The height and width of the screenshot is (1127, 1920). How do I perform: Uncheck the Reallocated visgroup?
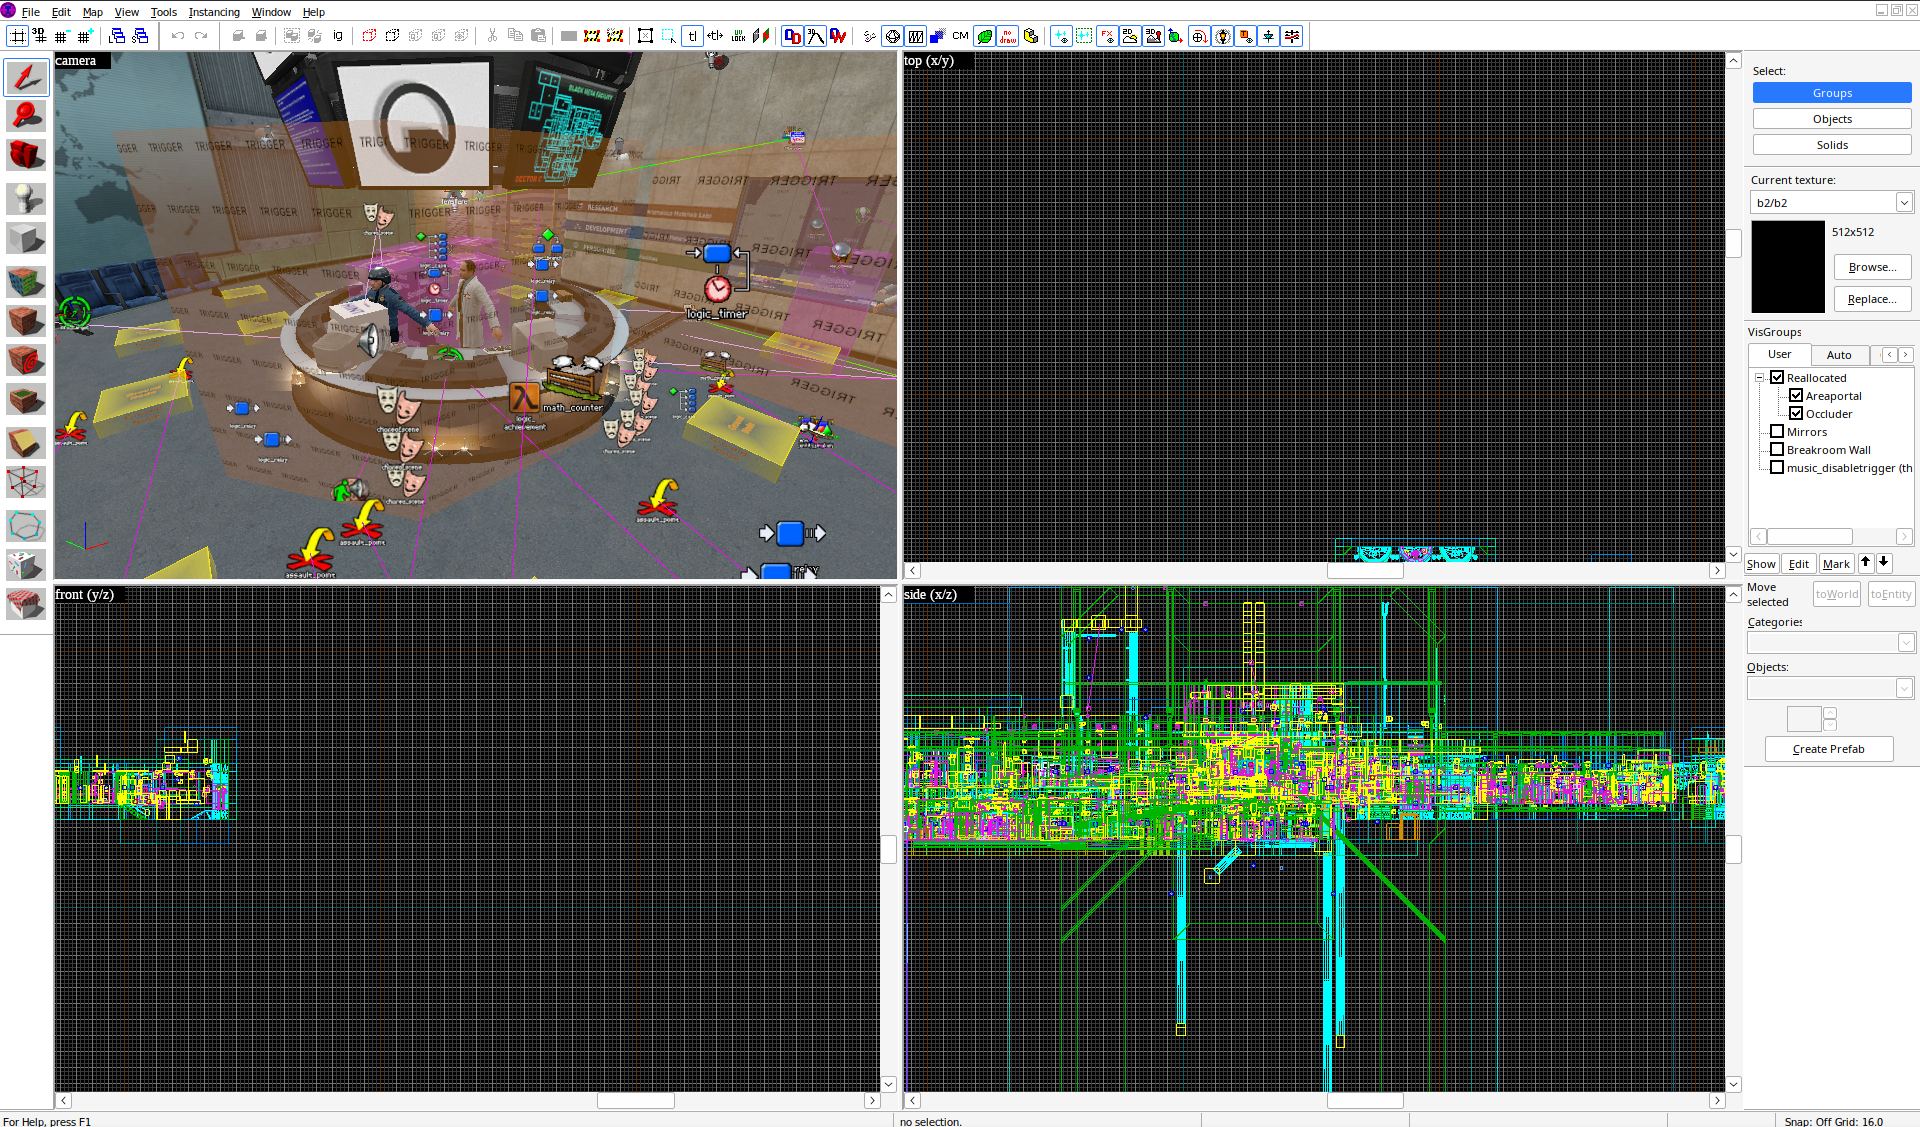[1777, 377]
